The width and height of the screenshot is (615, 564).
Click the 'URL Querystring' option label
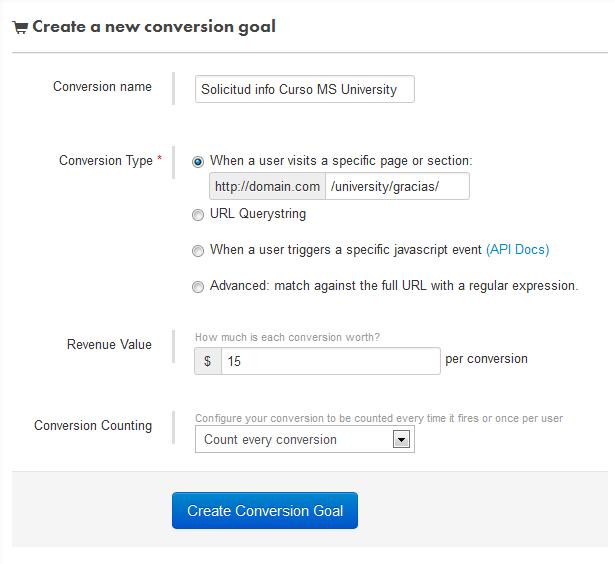258,214
